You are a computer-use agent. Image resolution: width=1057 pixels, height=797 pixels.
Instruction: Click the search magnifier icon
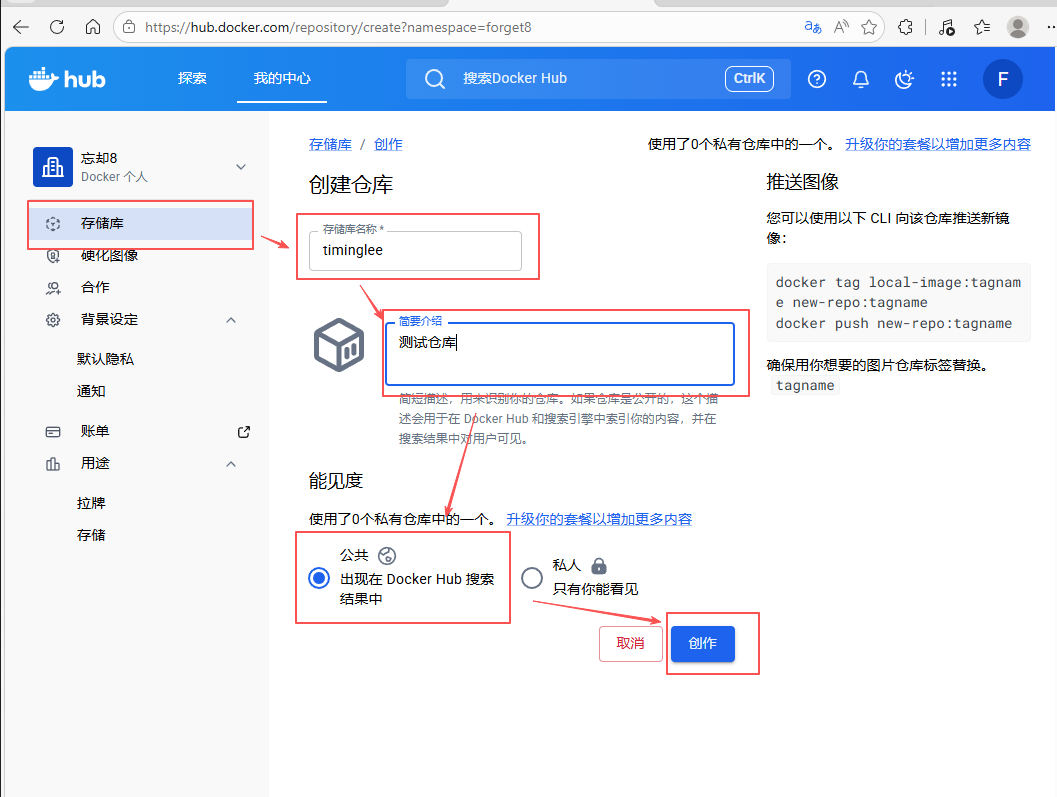[x=435, y=79]
